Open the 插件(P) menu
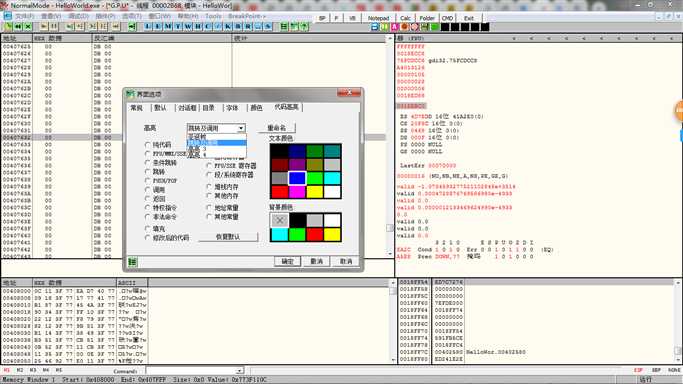 pyautogui.click(x=105, y=16)
